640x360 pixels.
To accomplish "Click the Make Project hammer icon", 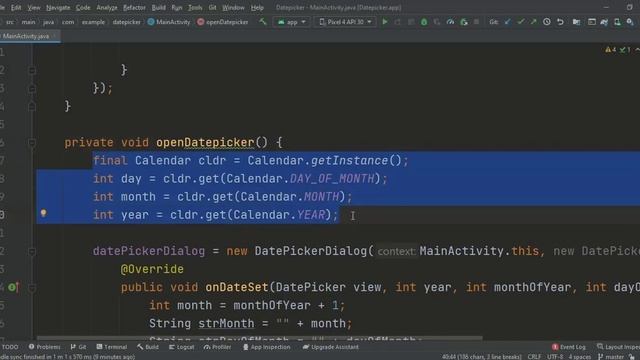I will (x=263, y=22).
